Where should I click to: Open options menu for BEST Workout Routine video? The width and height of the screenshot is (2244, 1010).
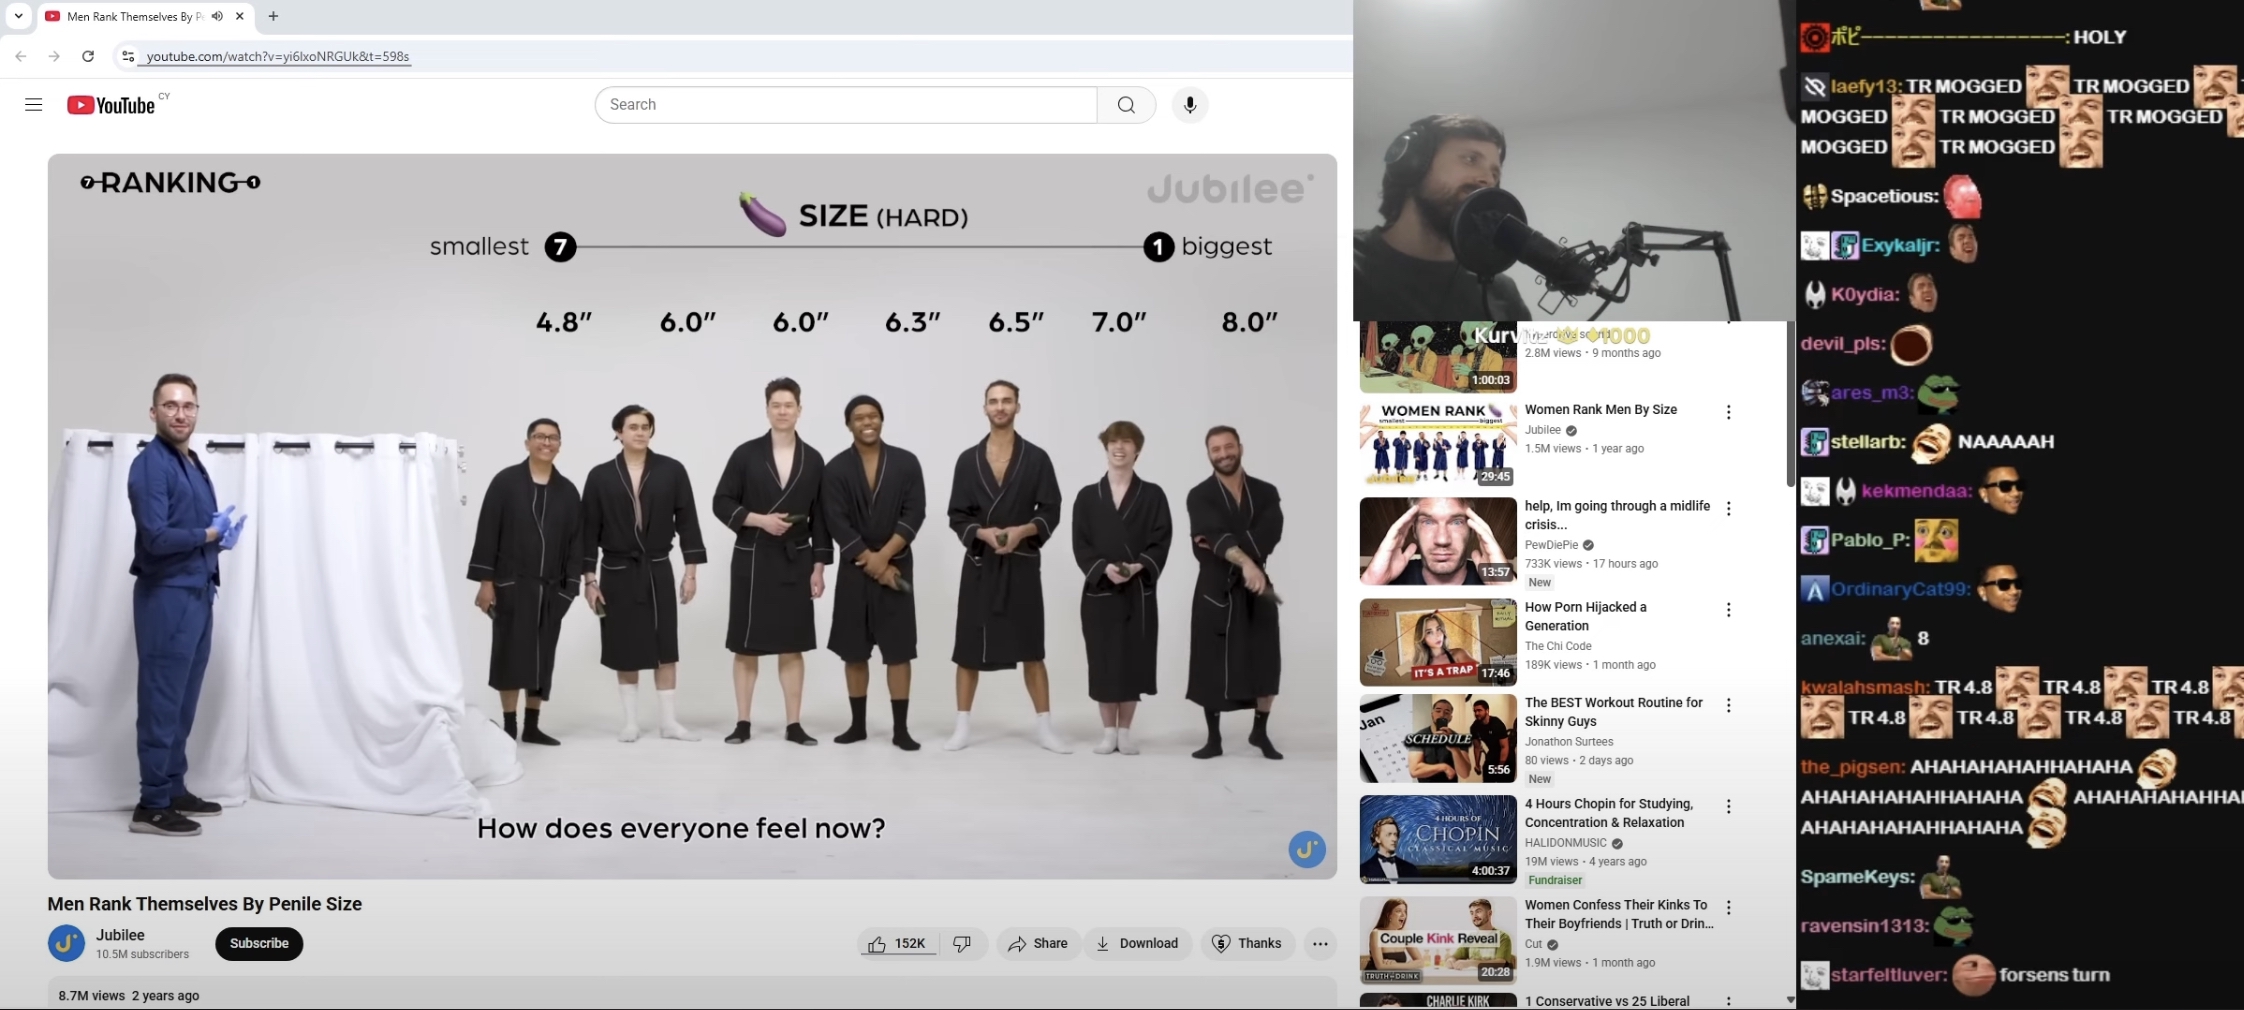(1728, 705)
